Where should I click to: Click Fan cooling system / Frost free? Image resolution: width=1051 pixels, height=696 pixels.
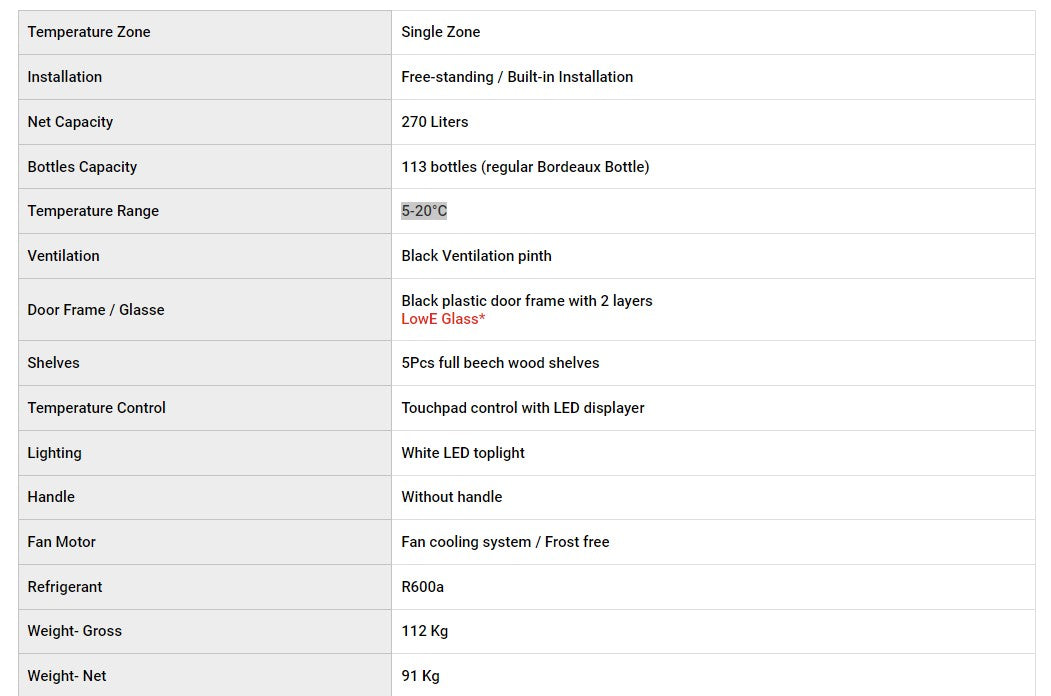[x=505, y=542]
